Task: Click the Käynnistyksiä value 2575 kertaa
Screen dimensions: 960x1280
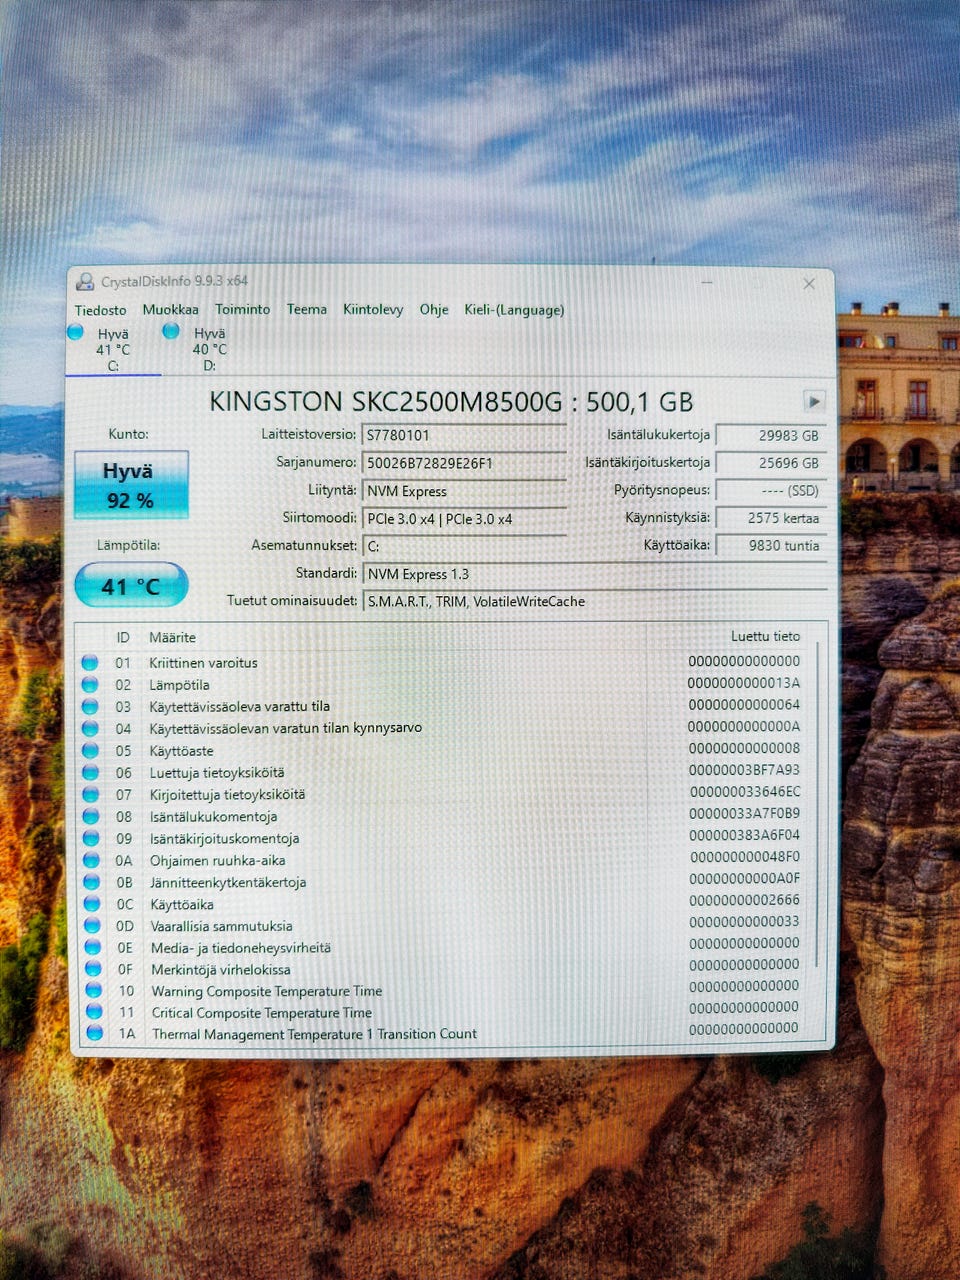Action: 771,518
